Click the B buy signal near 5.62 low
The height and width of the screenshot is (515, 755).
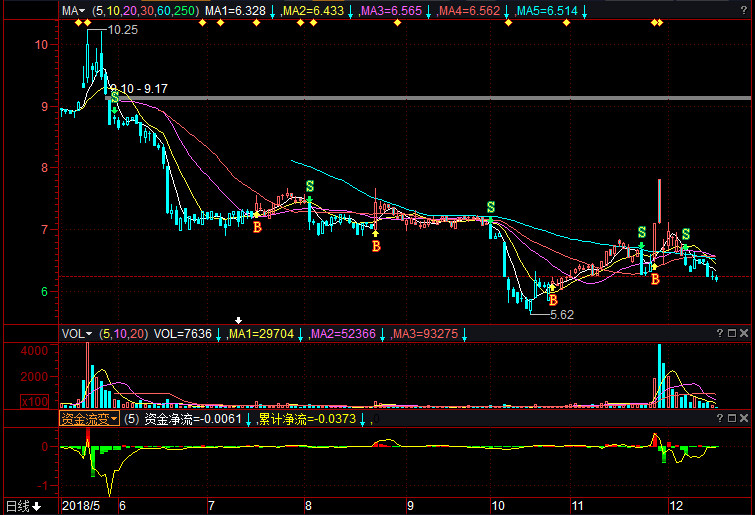(x=551, y=298)
